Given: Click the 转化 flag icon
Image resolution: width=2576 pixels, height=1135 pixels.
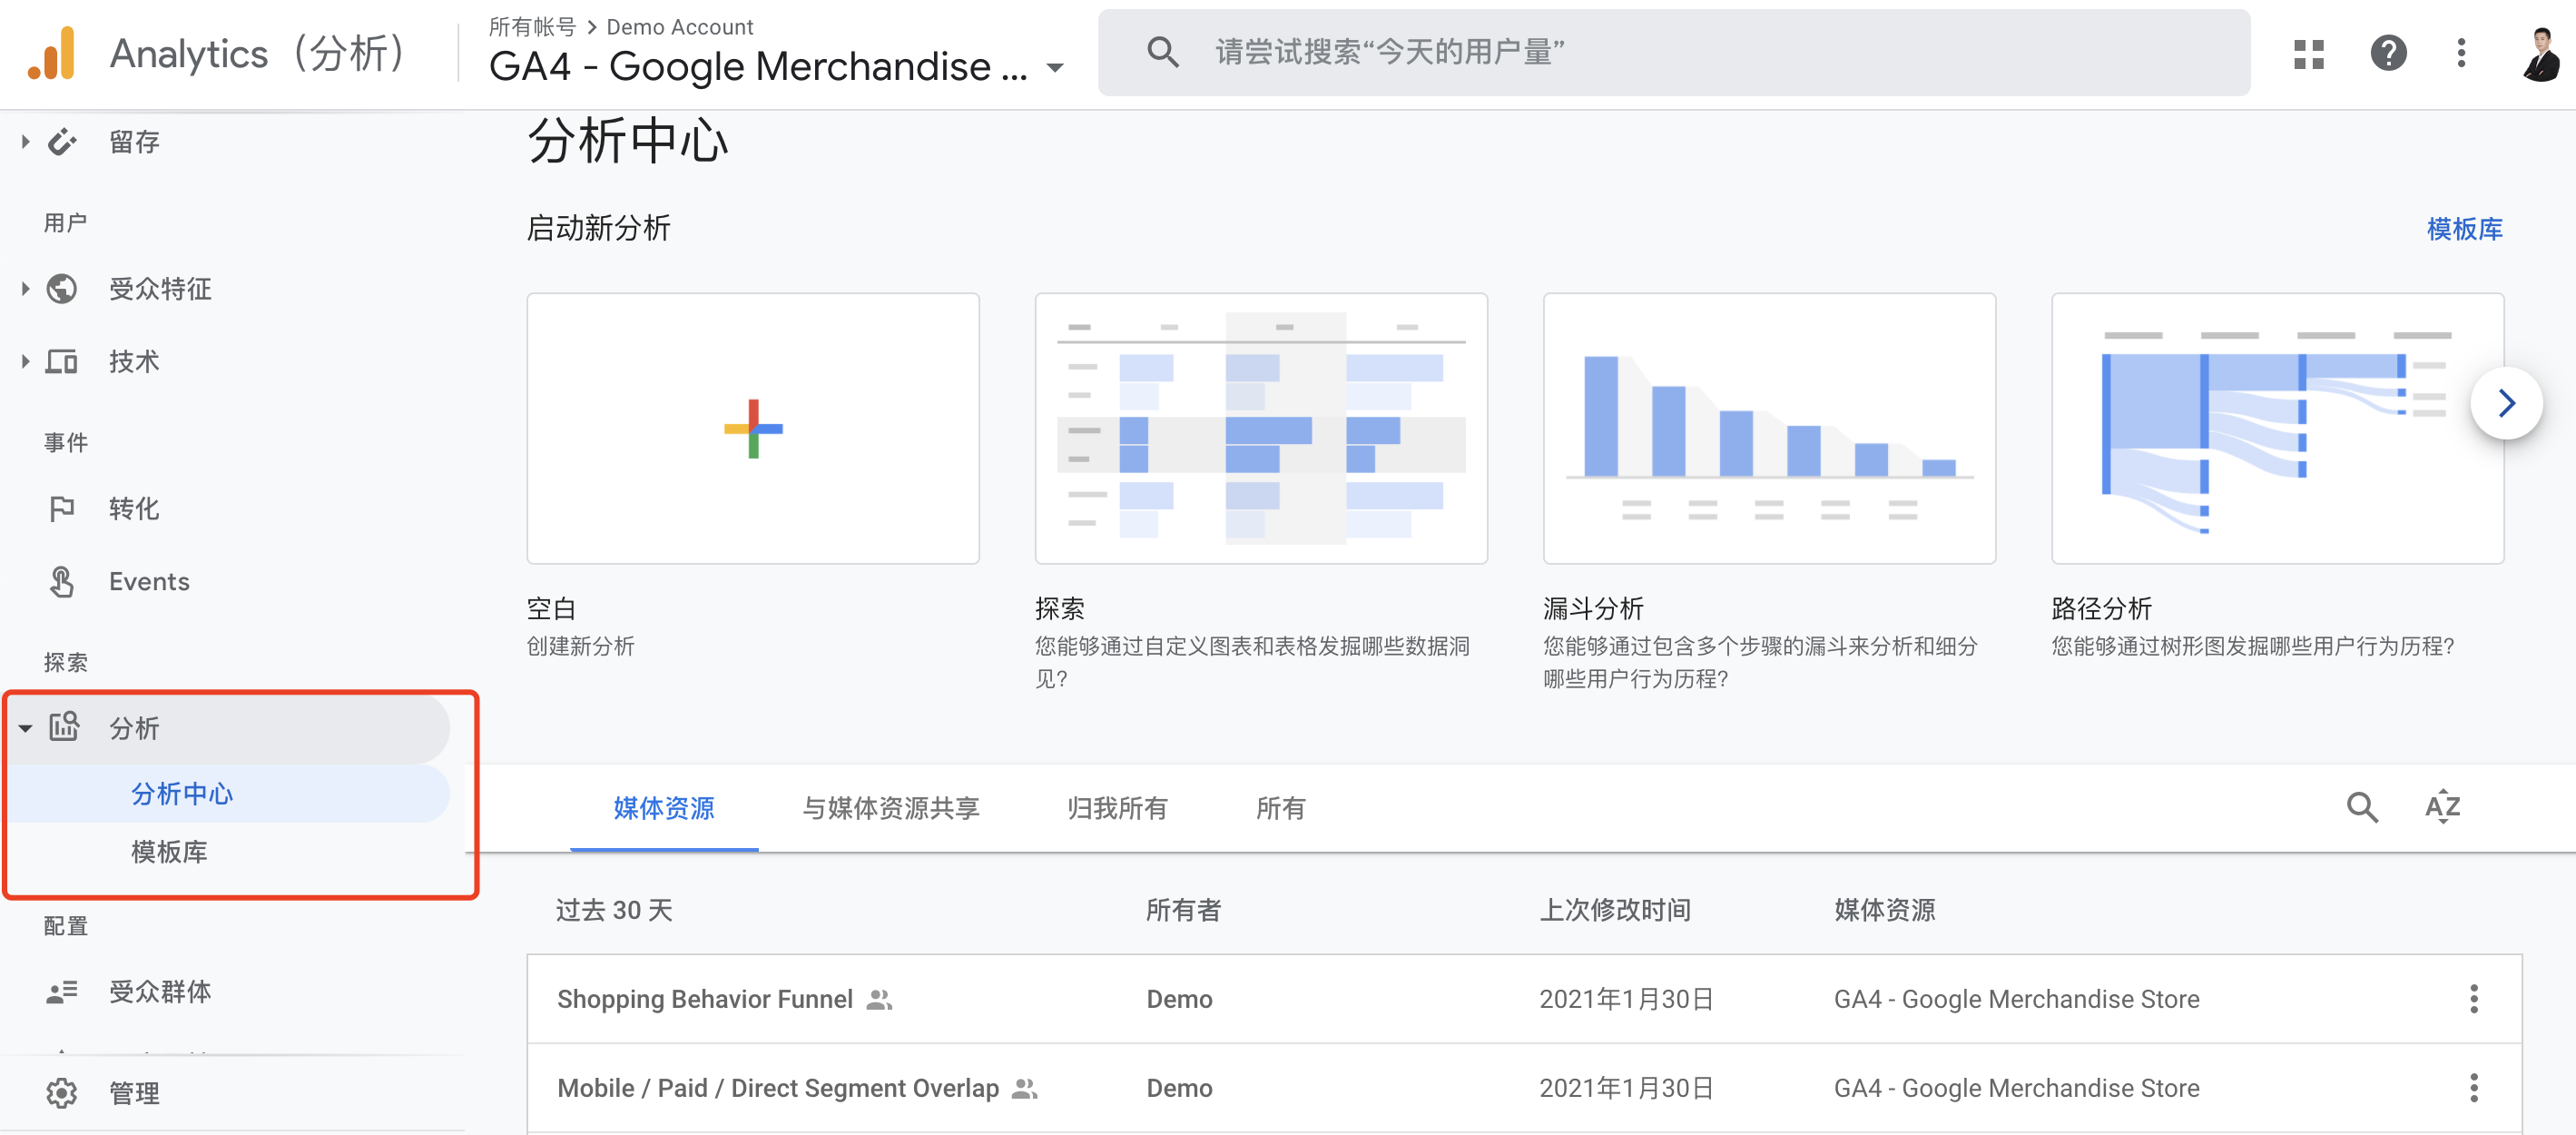Looking at the screenshot, I should click(62, 508).
